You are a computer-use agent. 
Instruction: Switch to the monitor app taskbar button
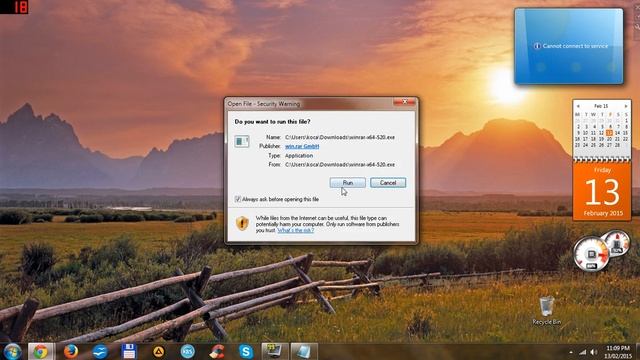coord(275,351)
